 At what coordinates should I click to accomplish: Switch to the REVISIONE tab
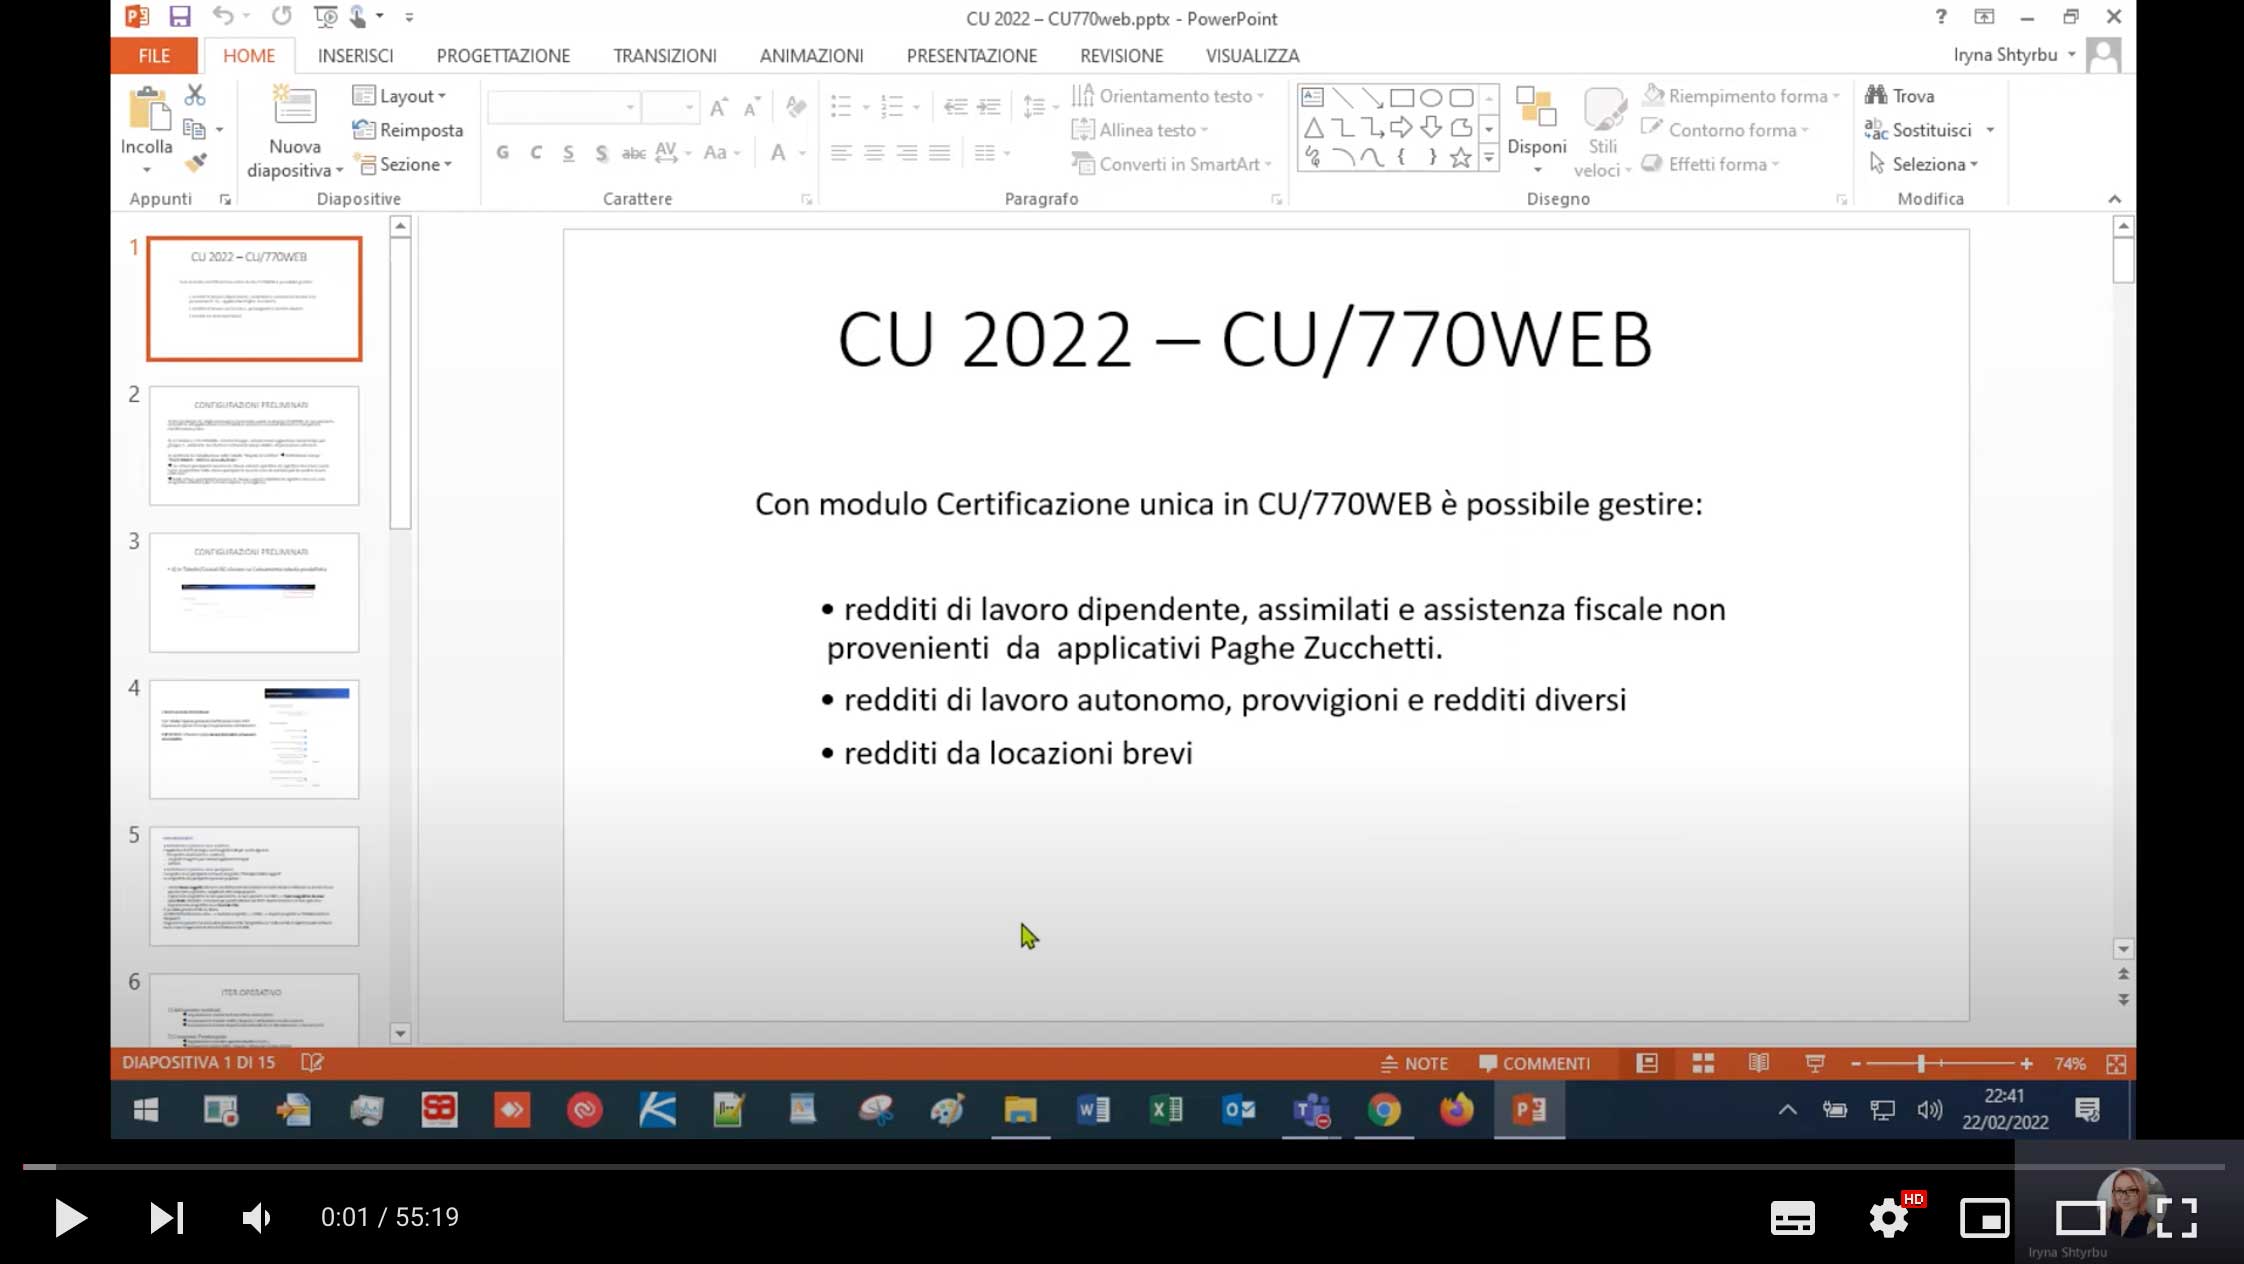[x=1121, y=55]
